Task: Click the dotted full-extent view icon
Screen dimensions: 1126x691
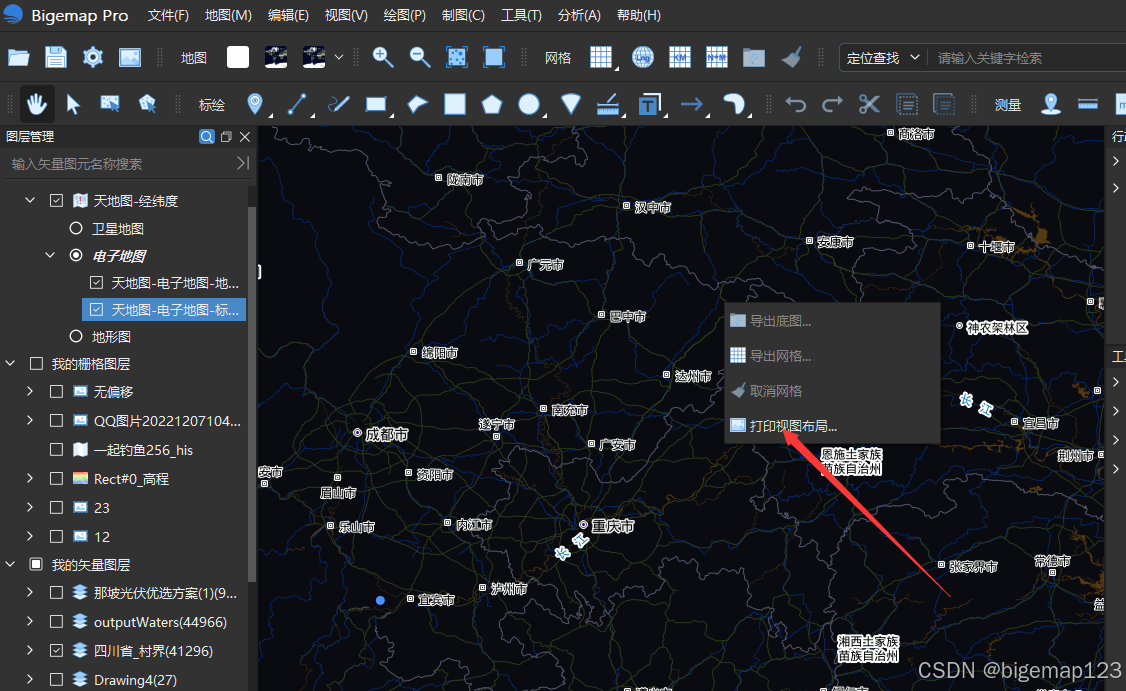Action: (457, 57)
